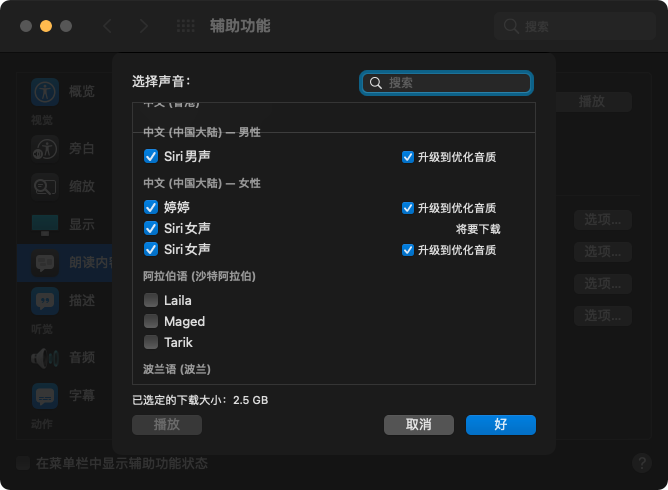The image size is (668, 490).
Task: Toggle 在菜单栏中显示辅助功能状态 checkbox
Action: [23, 463]
